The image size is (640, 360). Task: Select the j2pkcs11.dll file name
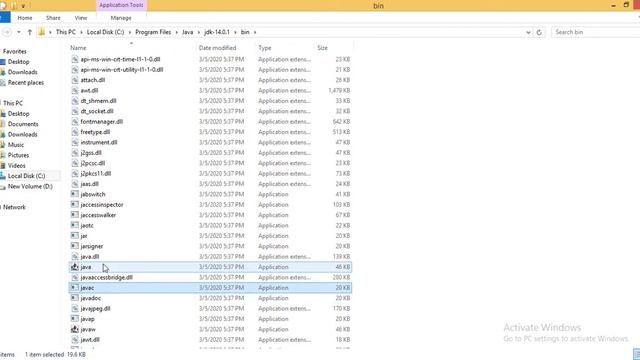click(x=96, y=173)
